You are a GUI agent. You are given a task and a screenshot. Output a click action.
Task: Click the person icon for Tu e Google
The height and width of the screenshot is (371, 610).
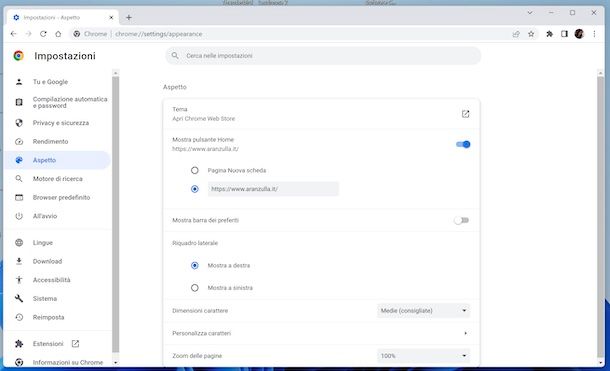click(x=19, y=82)
